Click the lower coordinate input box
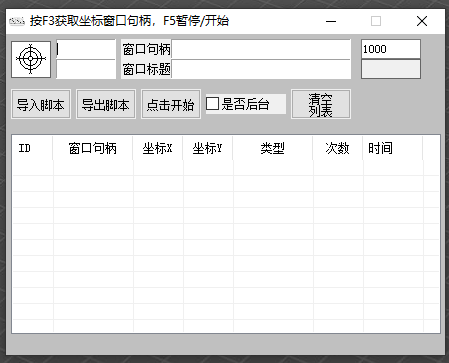The image size is (449, 363). [x=86, y=69]
